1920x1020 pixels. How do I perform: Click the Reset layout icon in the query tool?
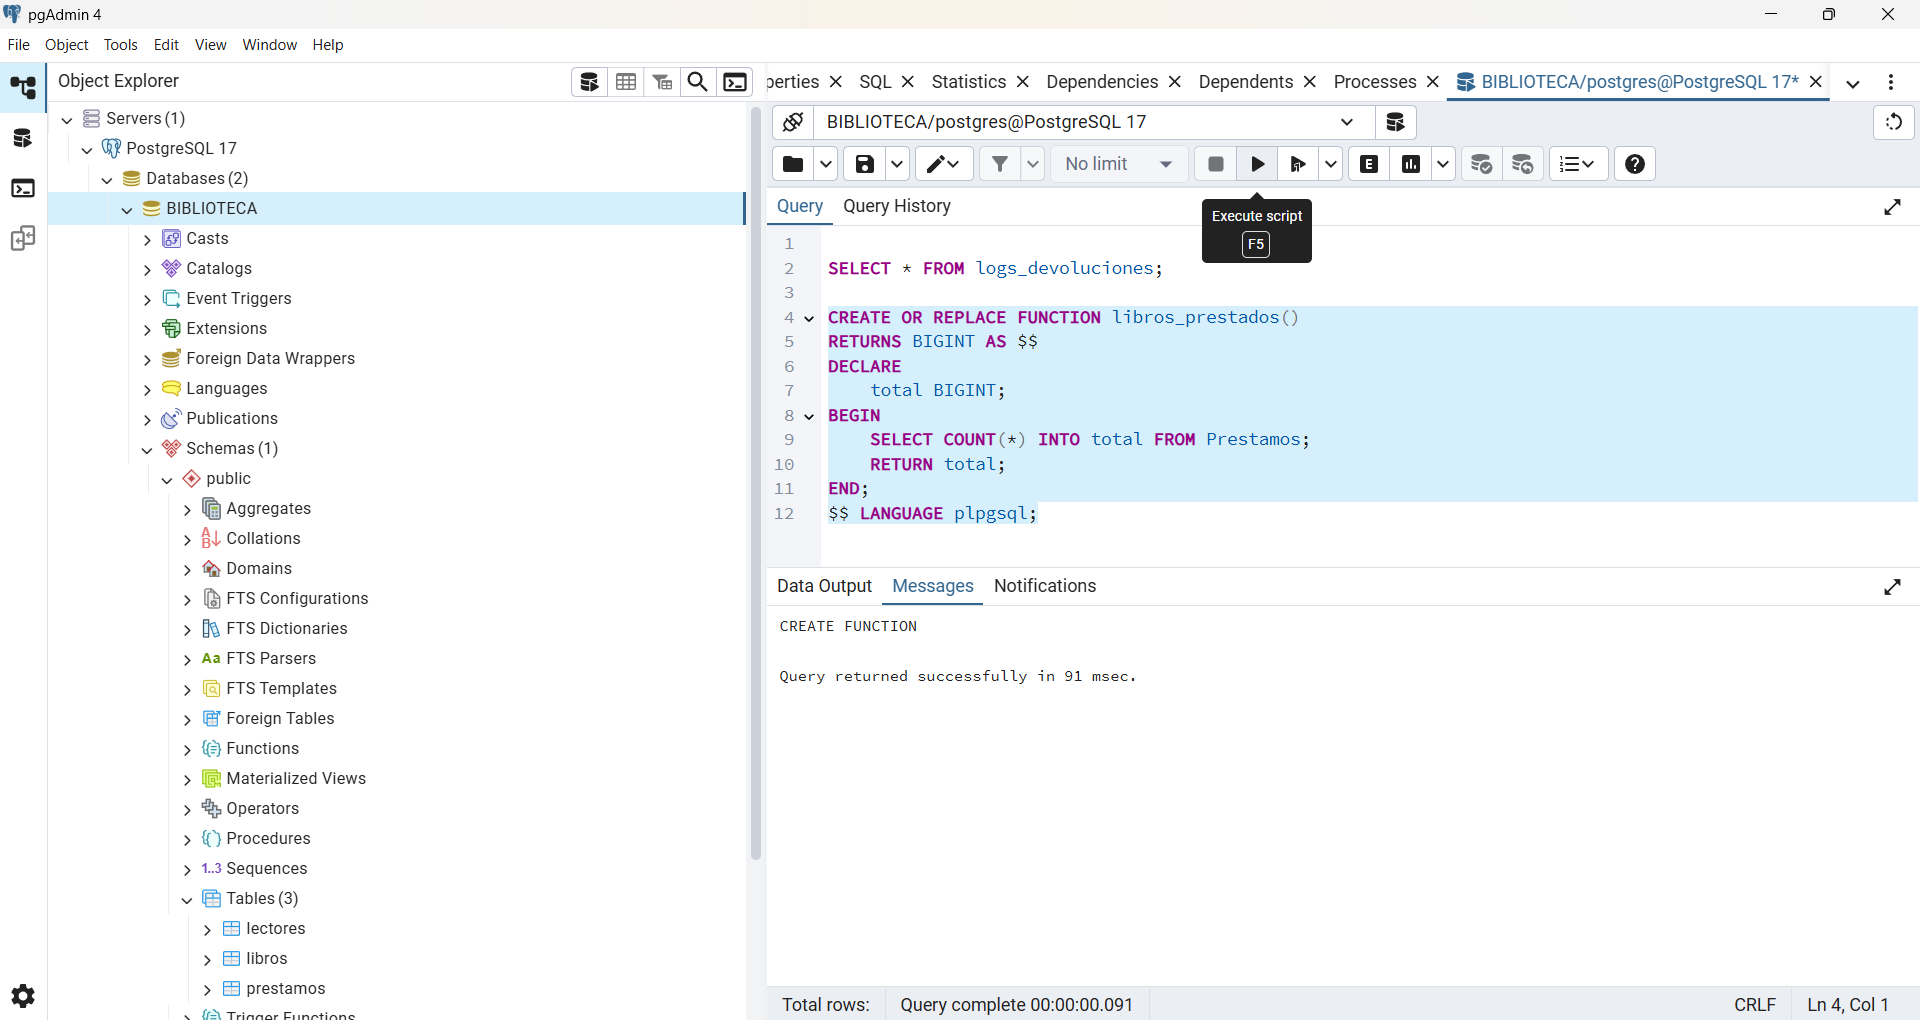point(1893,122)
